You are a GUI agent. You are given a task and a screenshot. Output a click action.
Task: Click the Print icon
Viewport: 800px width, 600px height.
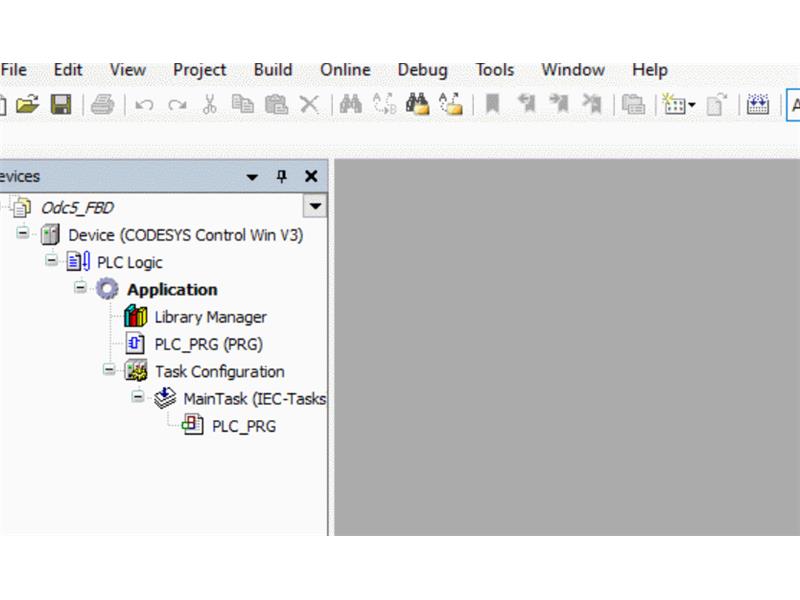(x=103, y=105)
